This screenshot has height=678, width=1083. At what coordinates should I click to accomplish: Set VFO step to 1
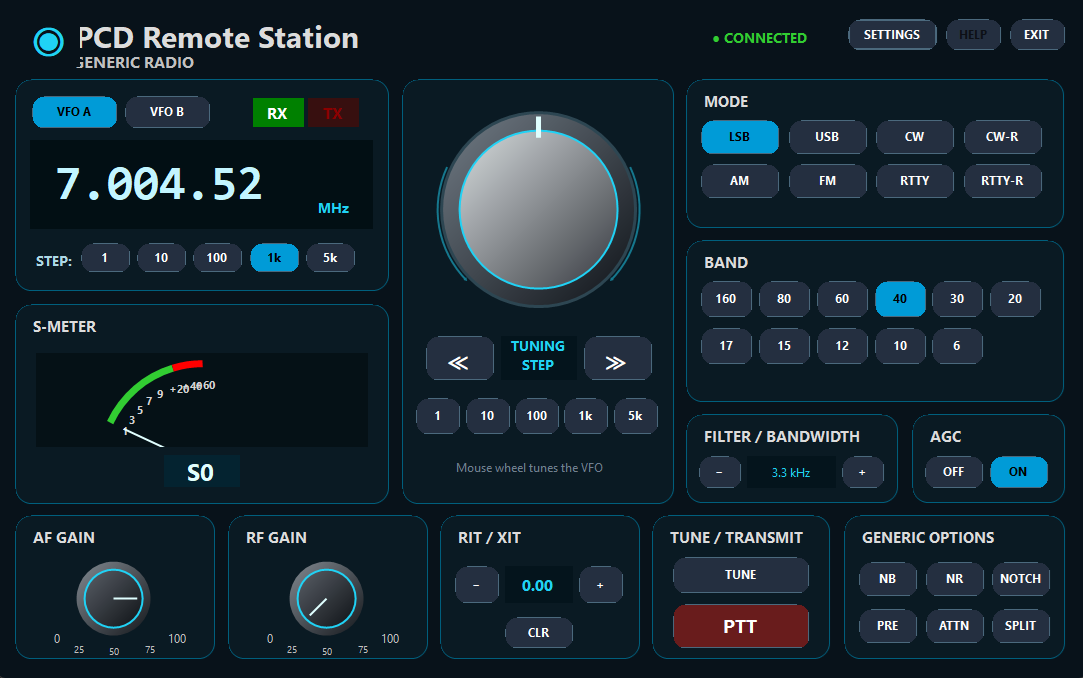pyautogui.click(x=105, y=258)
